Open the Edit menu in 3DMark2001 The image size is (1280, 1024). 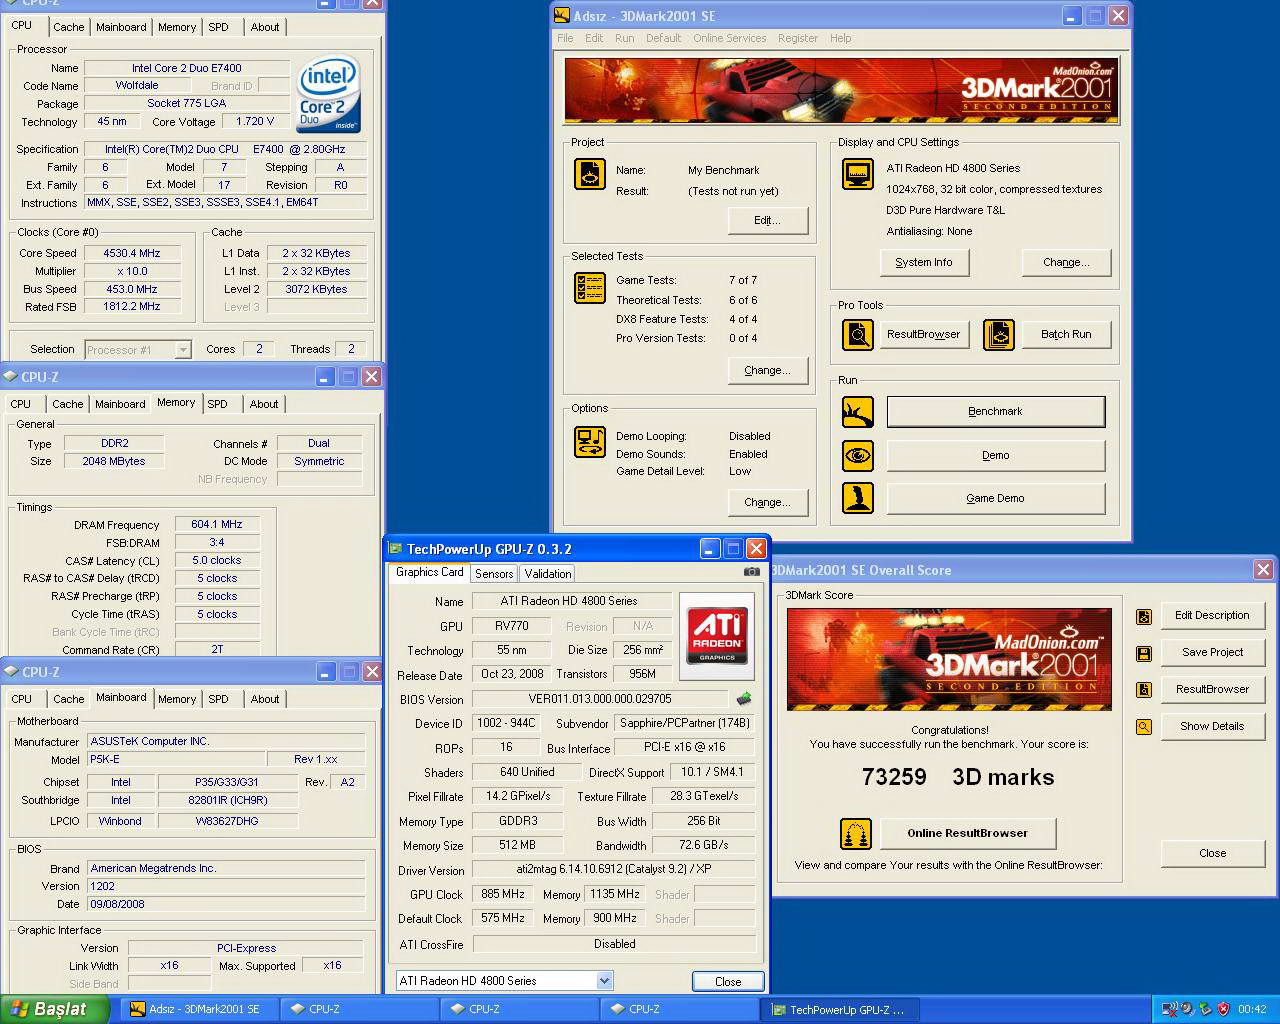pyautogui.click(x=594, y=38)
